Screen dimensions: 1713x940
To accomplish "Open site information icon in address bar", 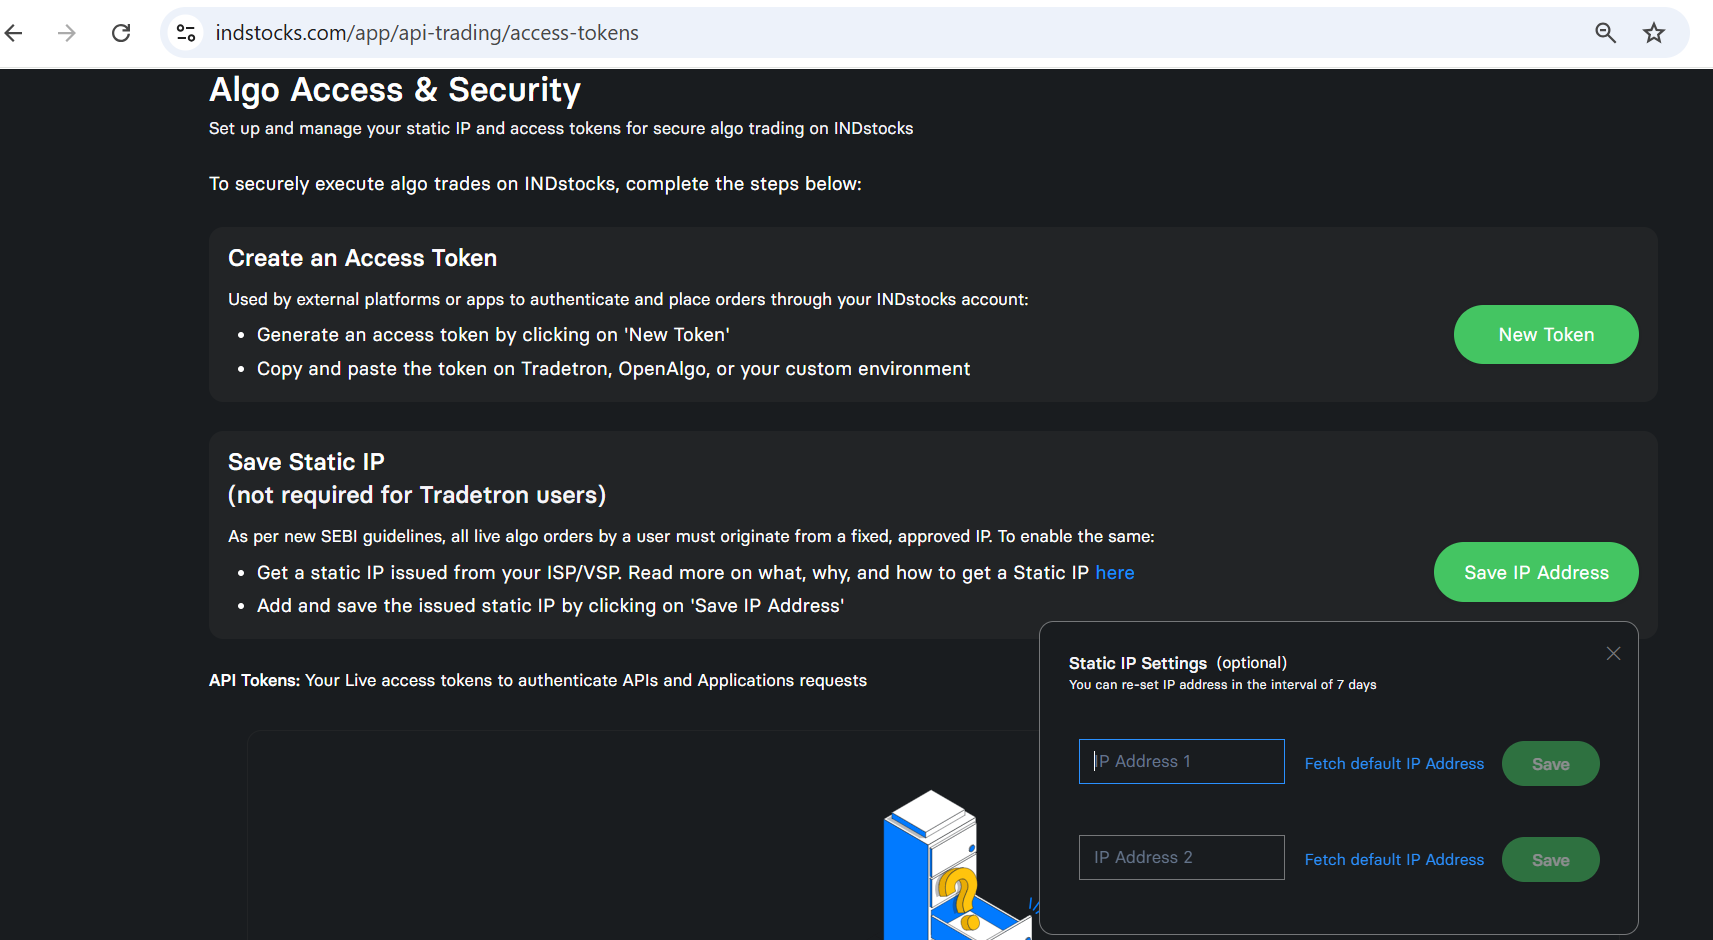I will coord(186,33).
